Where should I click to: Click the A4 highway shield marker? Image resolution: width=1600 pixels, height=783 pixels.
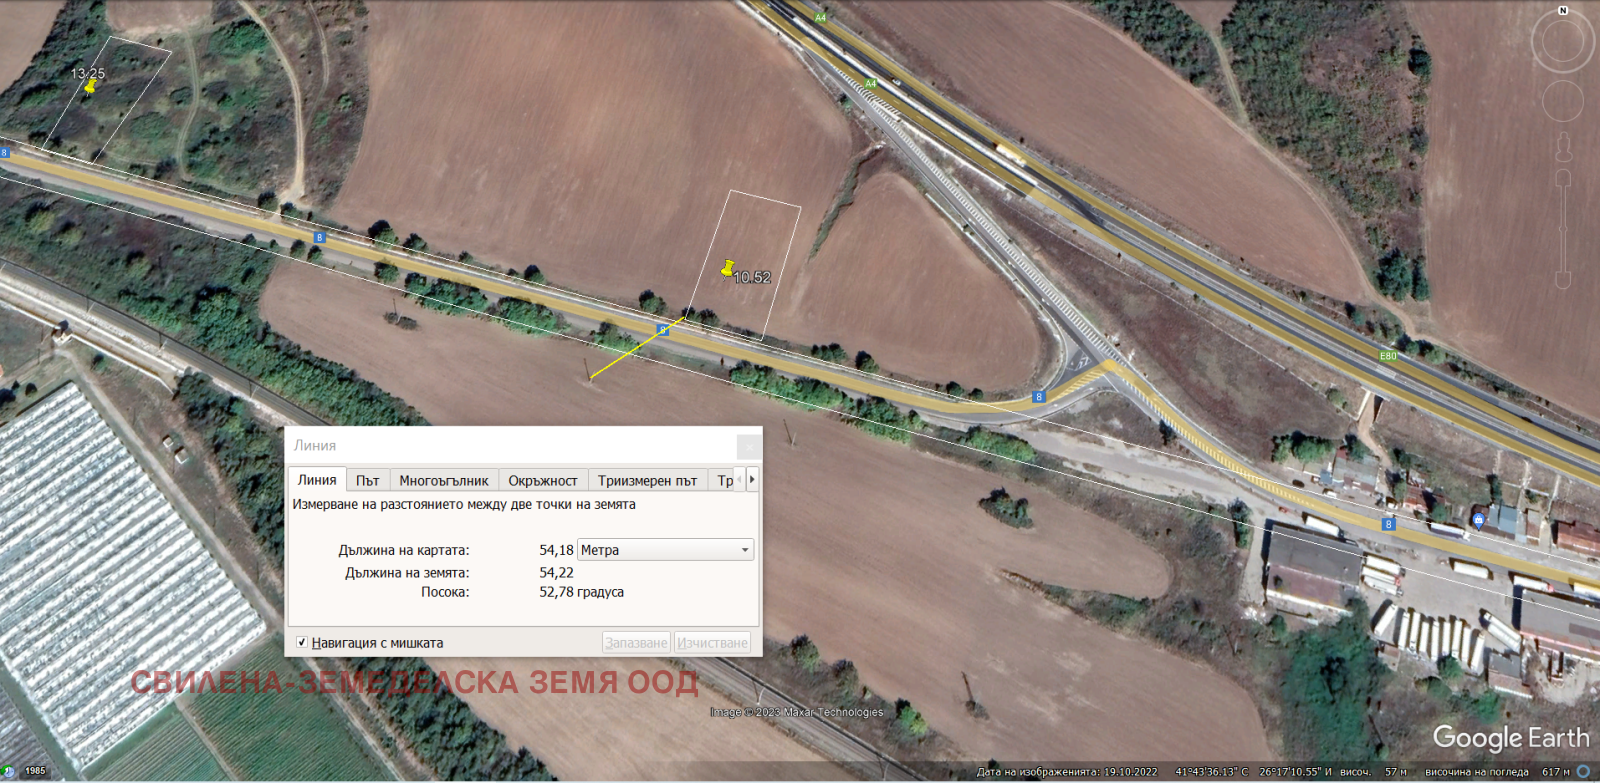pos(820,18)
